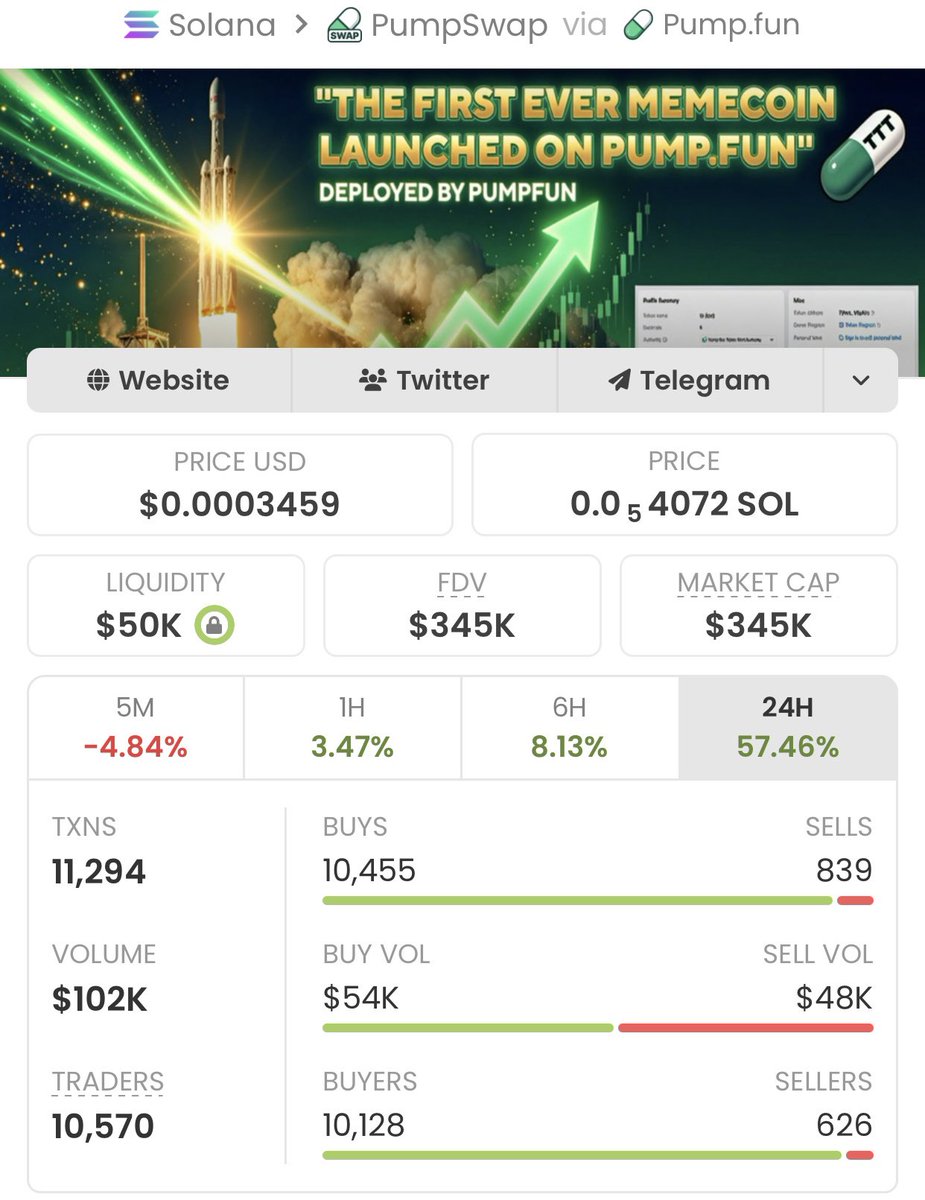
Task: Click the TXNS count 11,294
Action: tap(99, 872)
